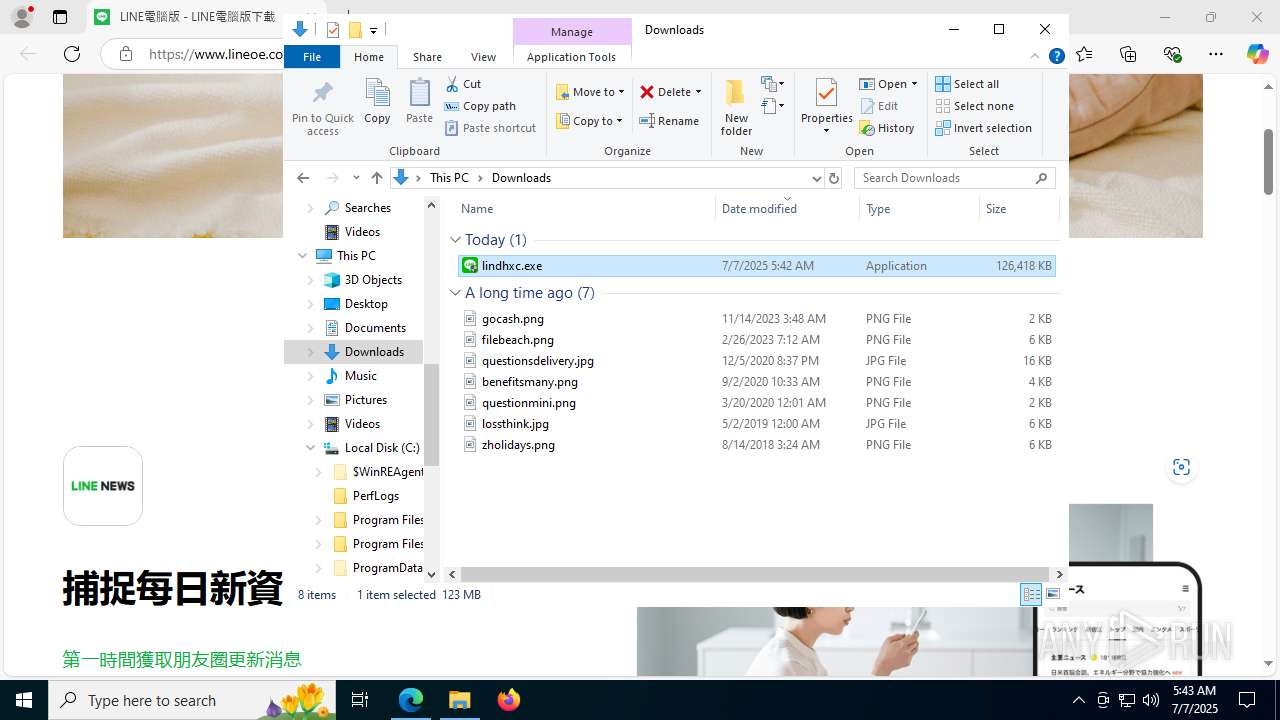
Task: Sort by Size column header
Action: pyautogui.click(x=1019, y=209)
